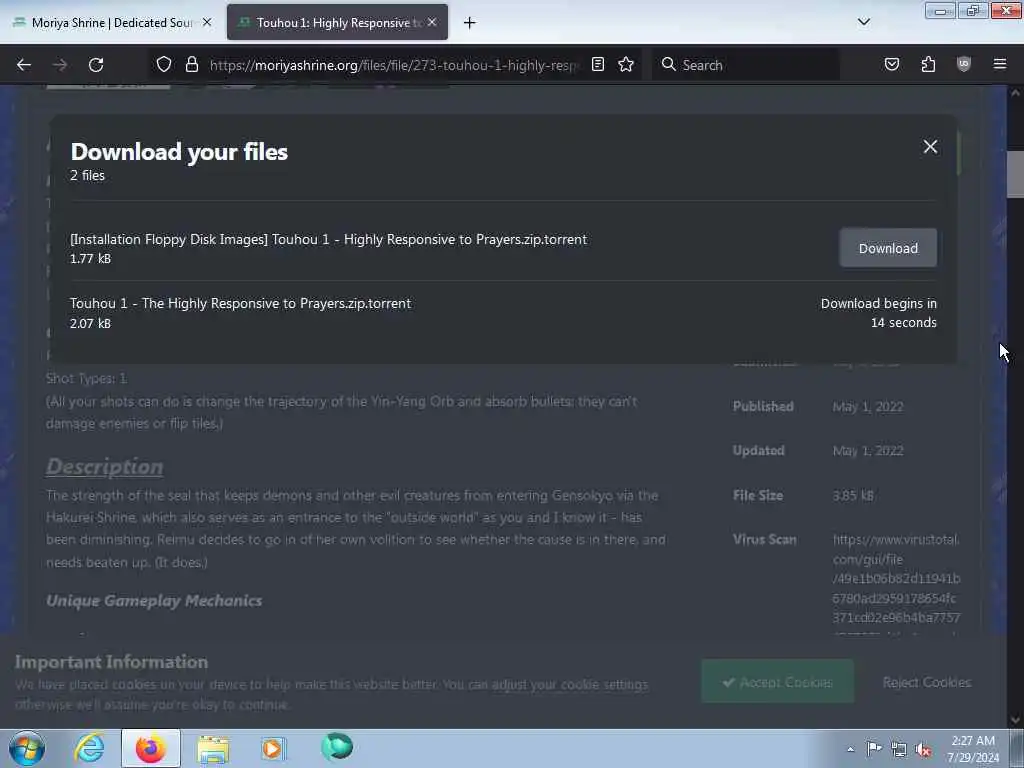List all tabs with the chevron
This screenshot has height=768, width=1024.
(863, 22)
